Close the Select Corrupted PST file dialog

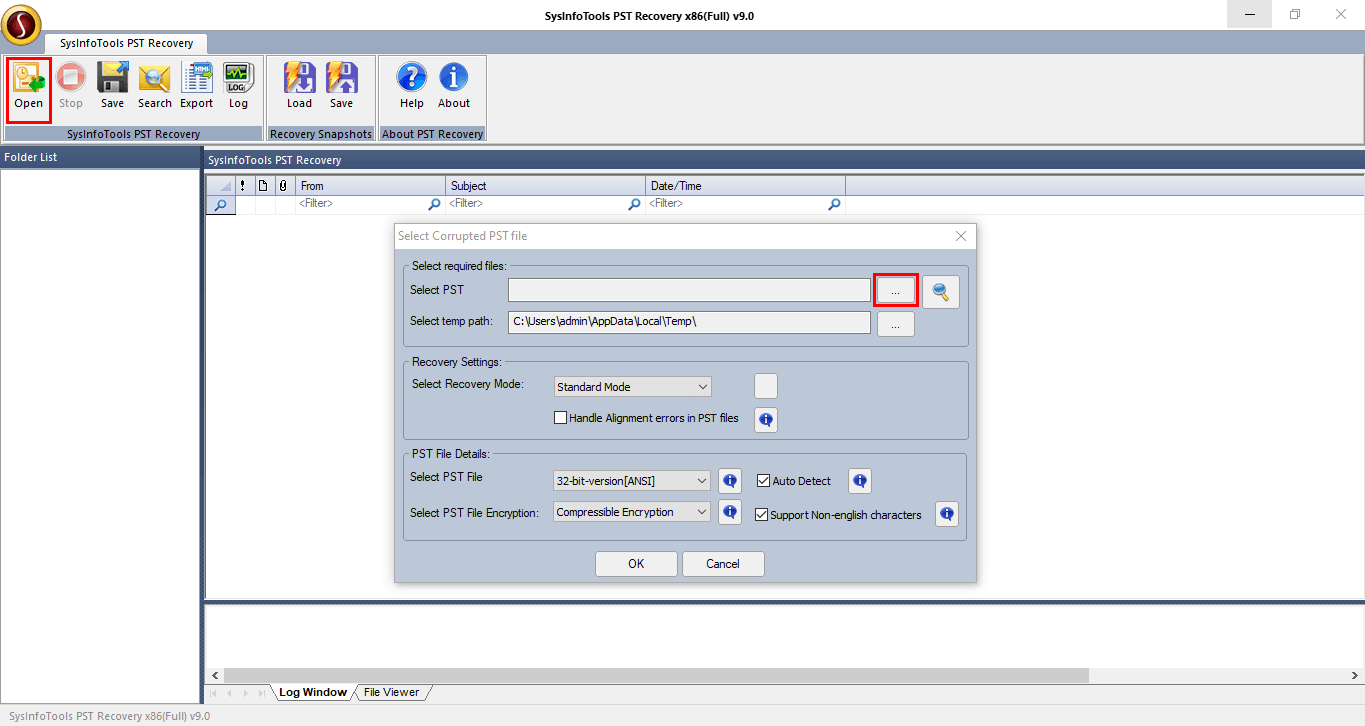point(961,236)
